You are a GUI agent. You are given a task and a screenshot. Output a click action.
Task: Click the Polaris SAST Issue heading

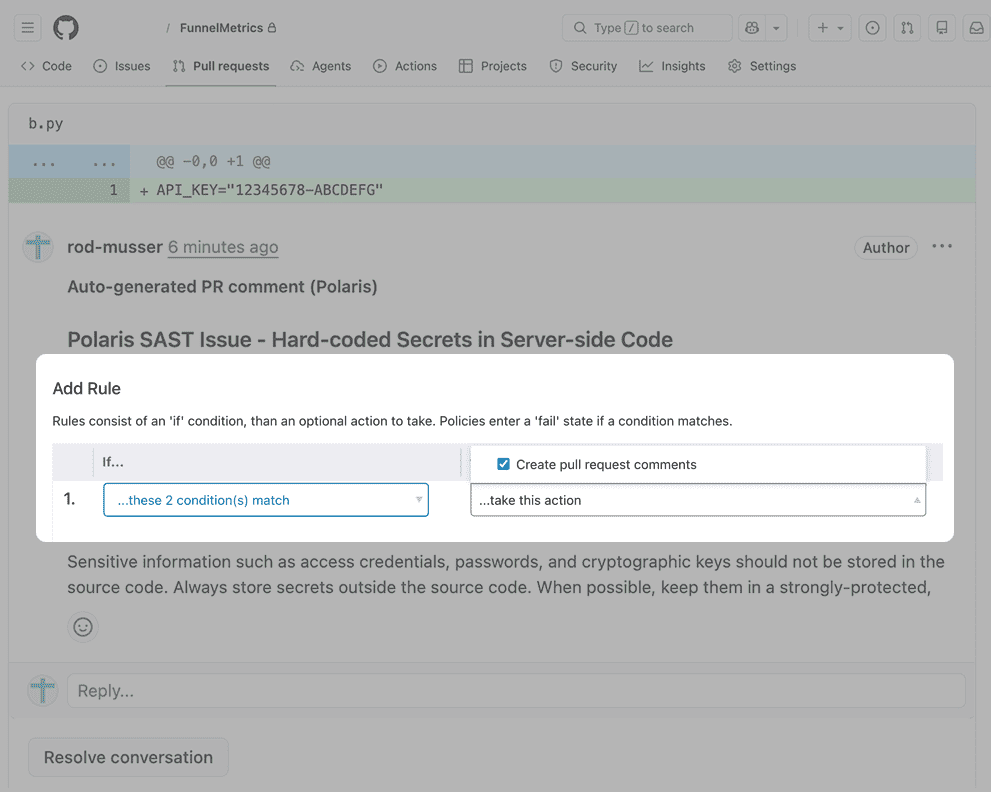[x=370, y=340]
